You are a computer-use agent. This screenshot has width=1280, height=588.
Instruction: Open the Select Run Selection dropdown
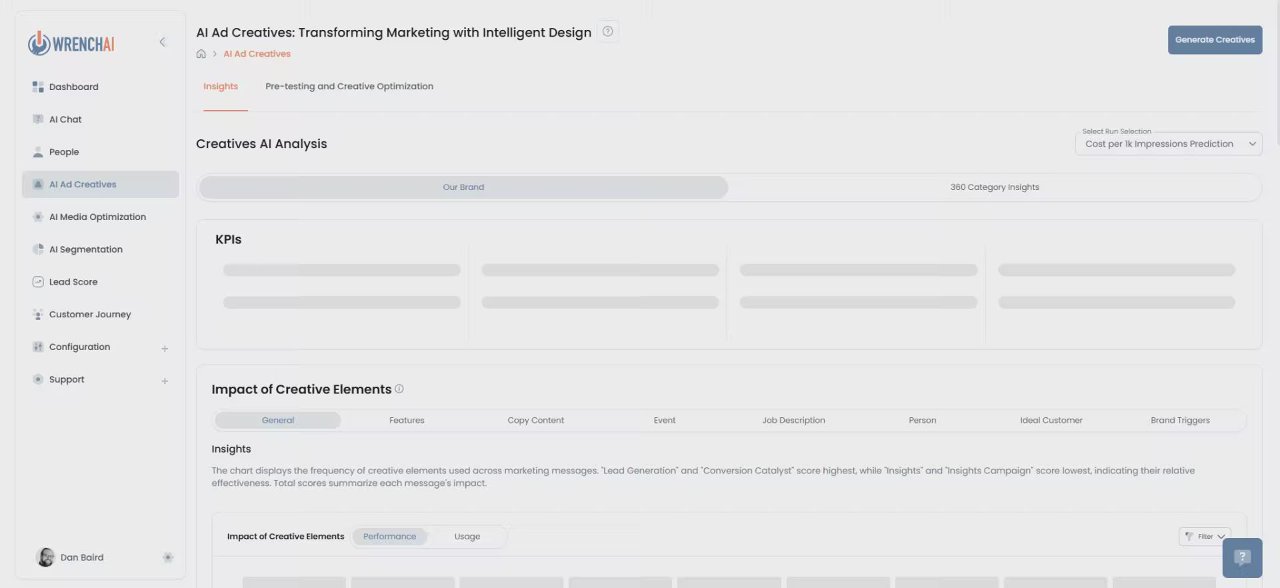[1168, 144]
